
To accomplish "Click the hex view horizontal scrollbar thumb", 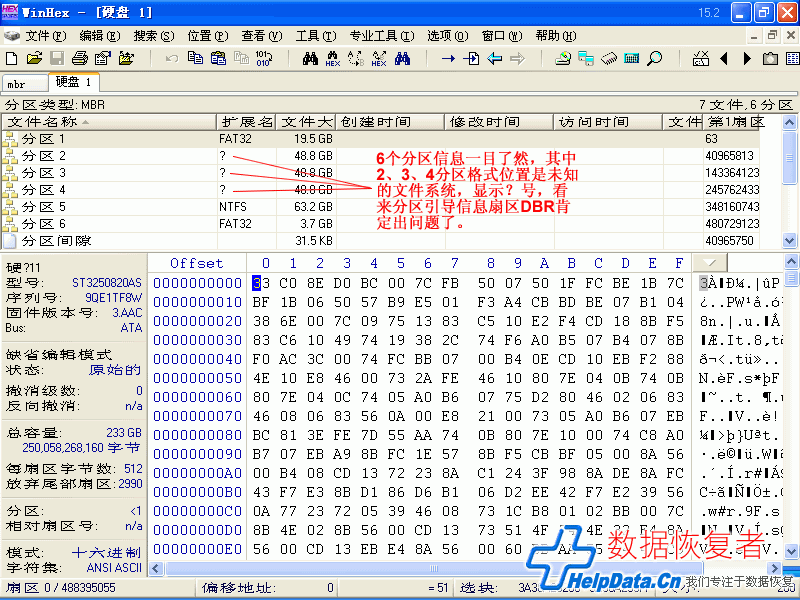I will 434,568.
